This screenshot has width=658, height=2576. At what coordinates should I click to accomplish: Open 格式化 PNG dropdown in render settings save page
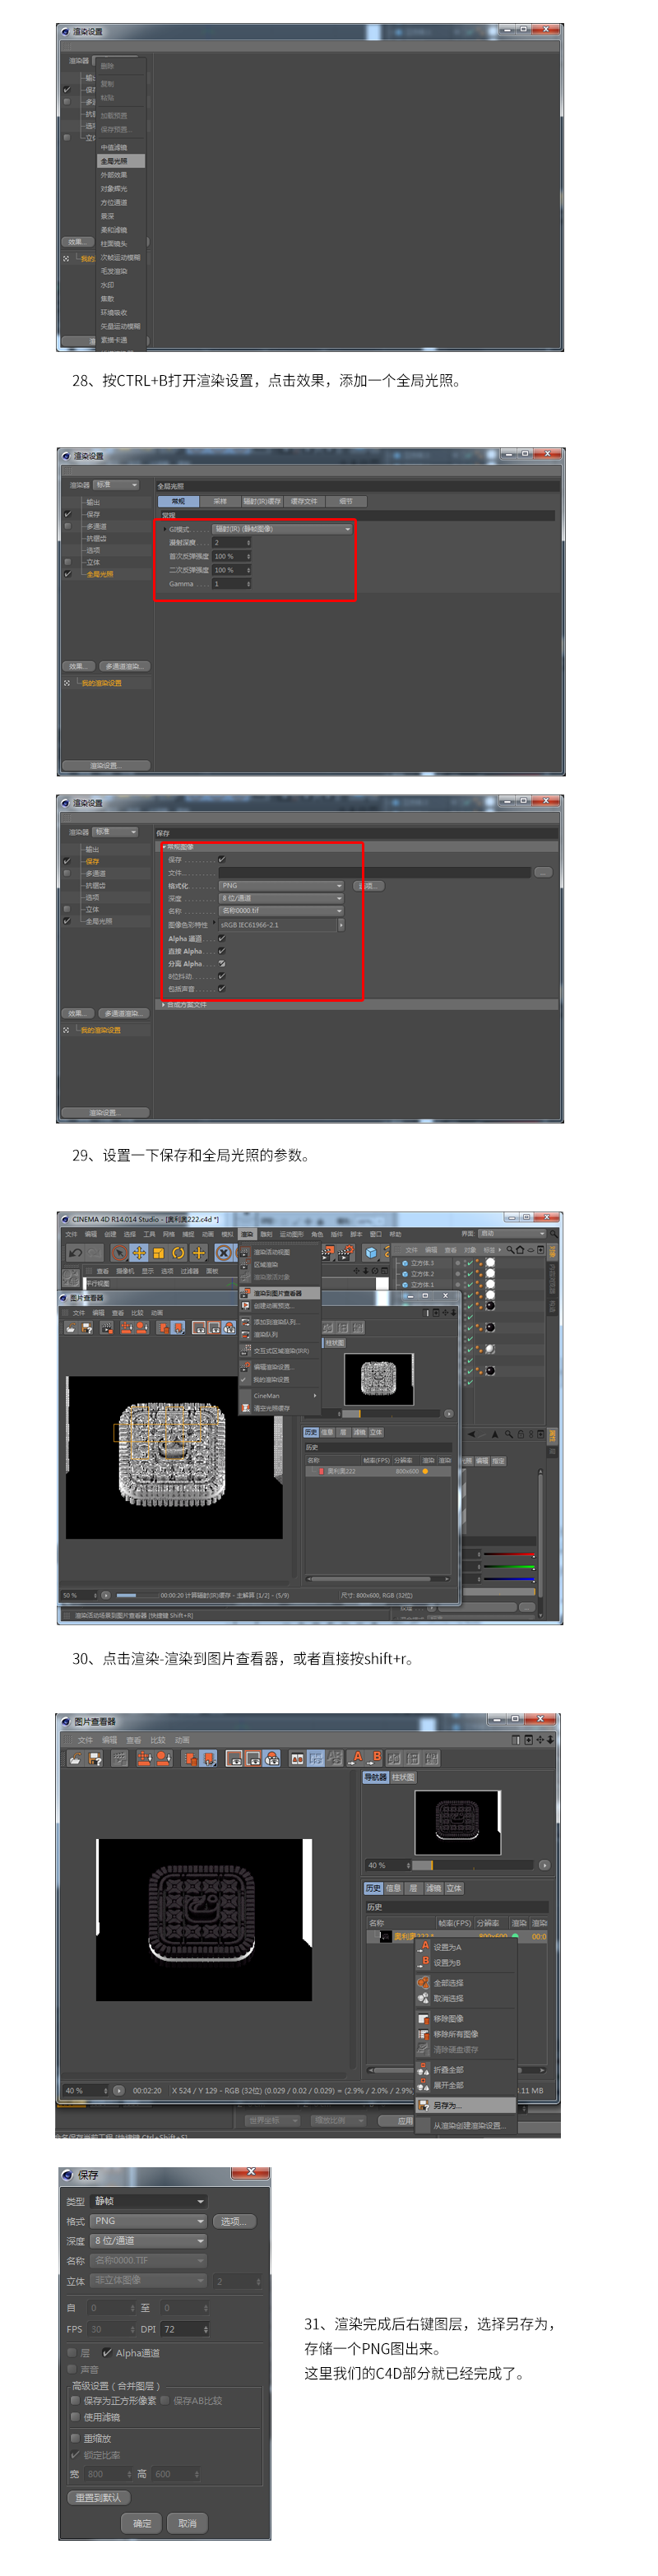tap(281, 885)
